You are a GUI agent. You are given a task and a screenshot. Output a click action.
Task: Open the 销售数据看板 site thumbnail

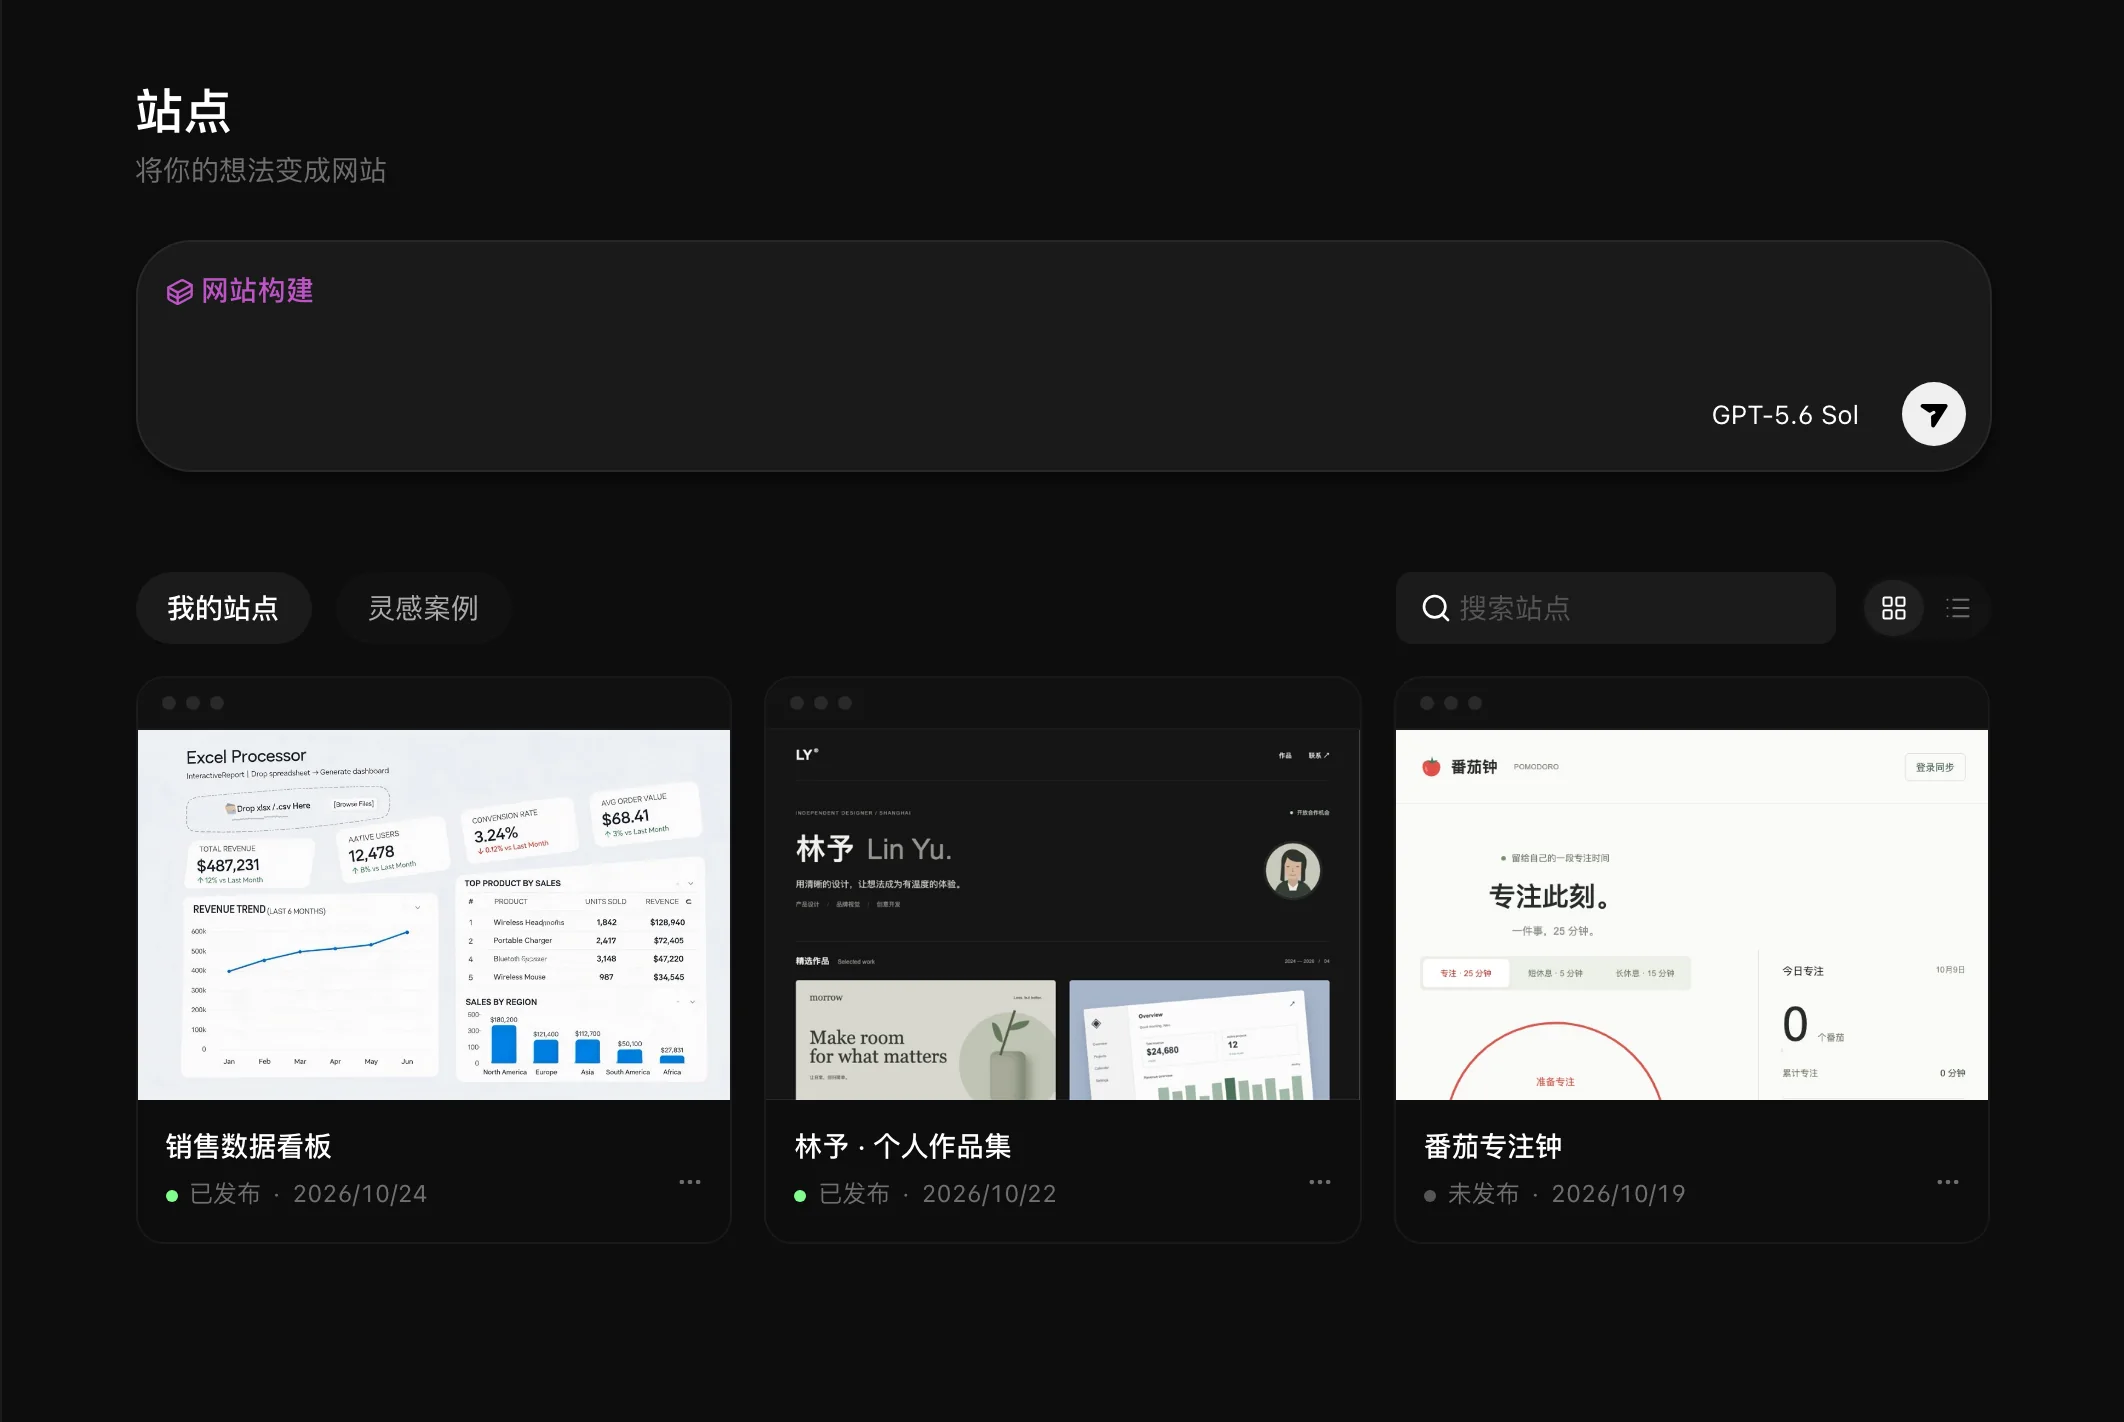click(434, 914)
